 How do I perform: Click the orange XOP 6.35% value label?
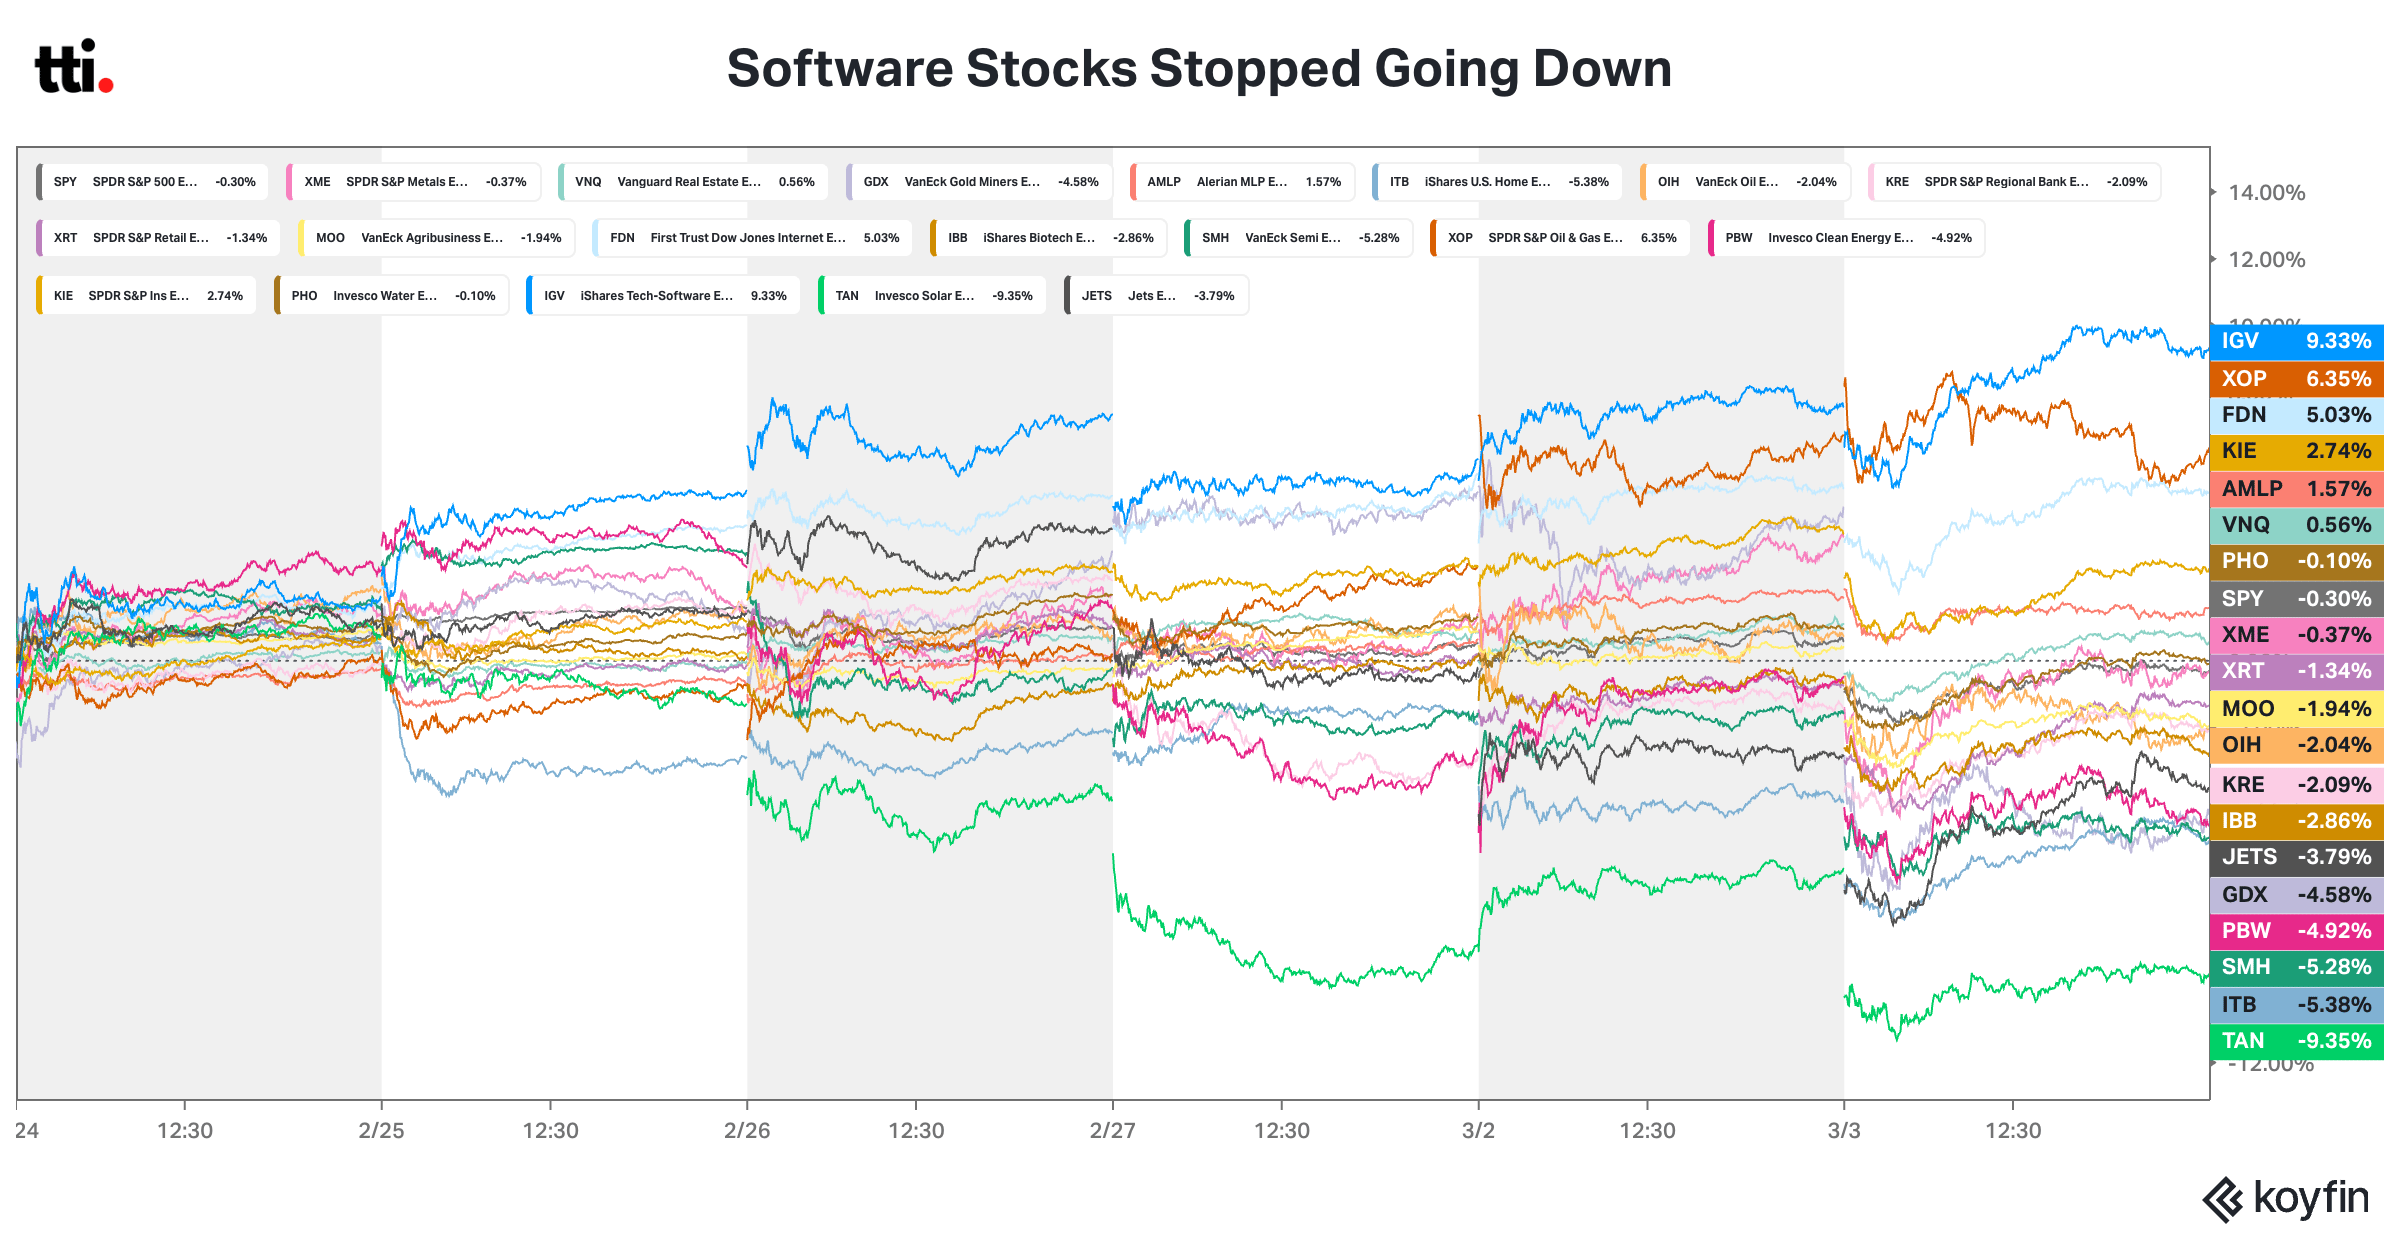2296,379
